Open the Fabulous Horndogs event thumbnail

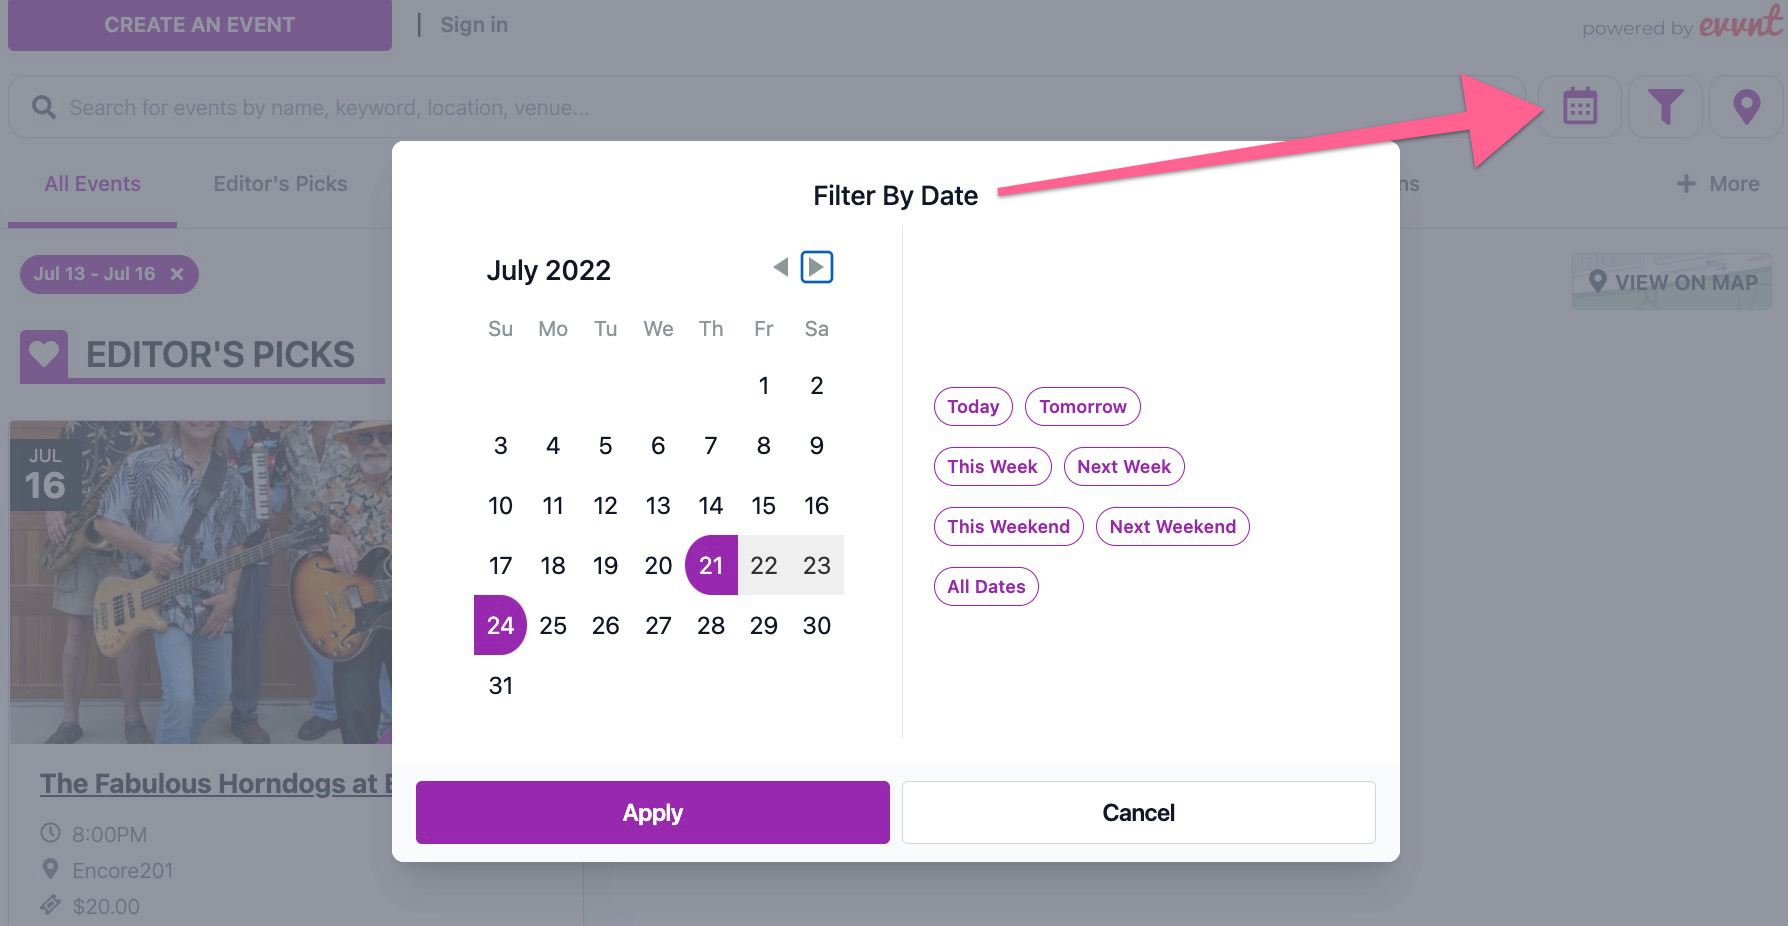(x=200, y=582)
